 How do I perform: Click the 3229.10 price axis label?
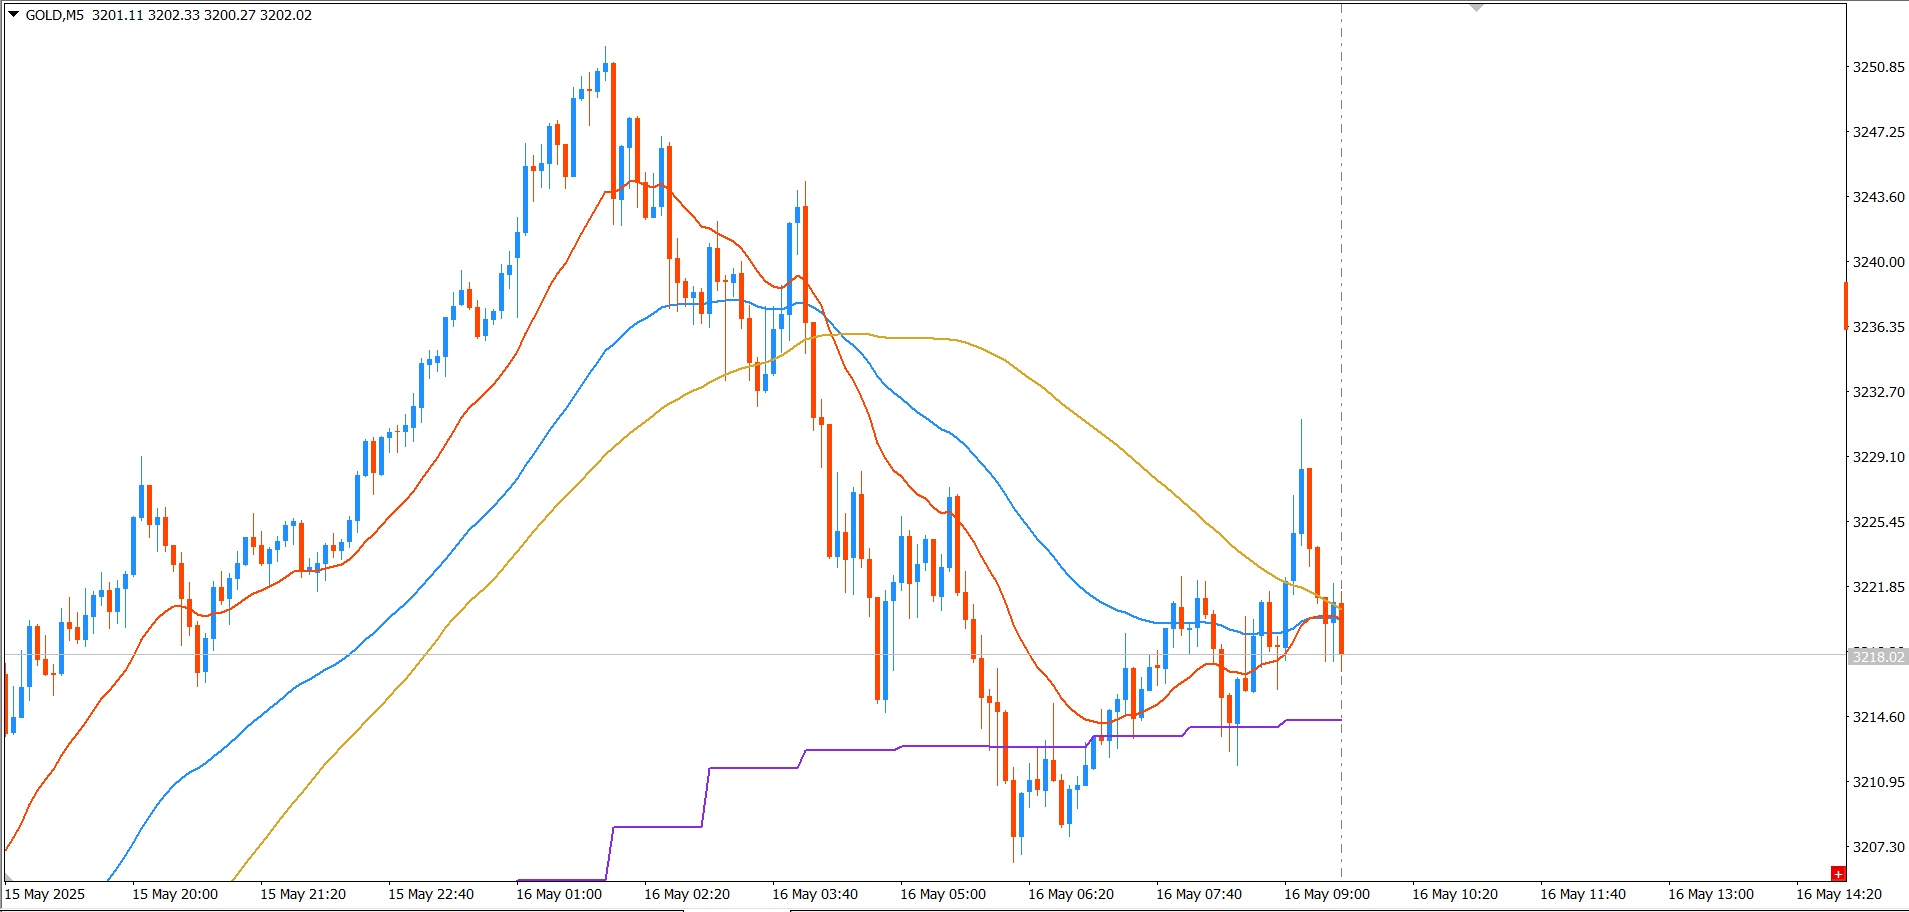pos(1879,457)
